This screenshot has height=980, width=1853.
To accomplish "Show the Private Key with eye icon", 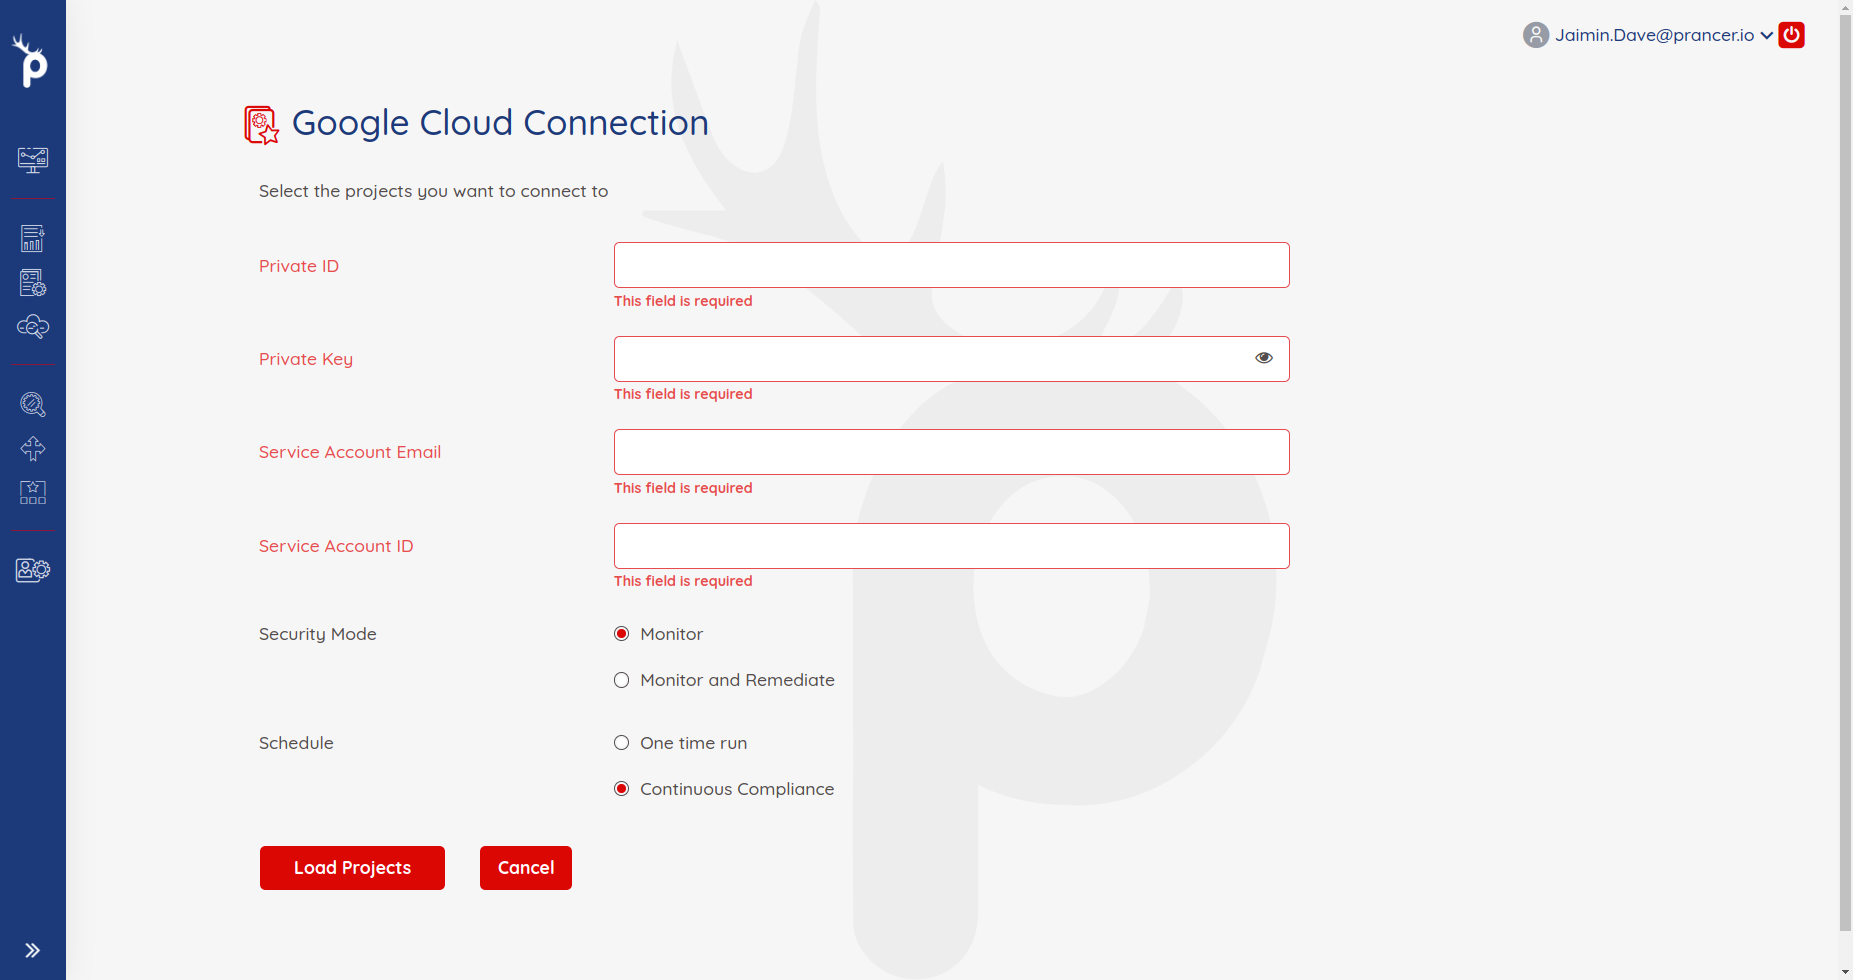I will coord(1264,358).
